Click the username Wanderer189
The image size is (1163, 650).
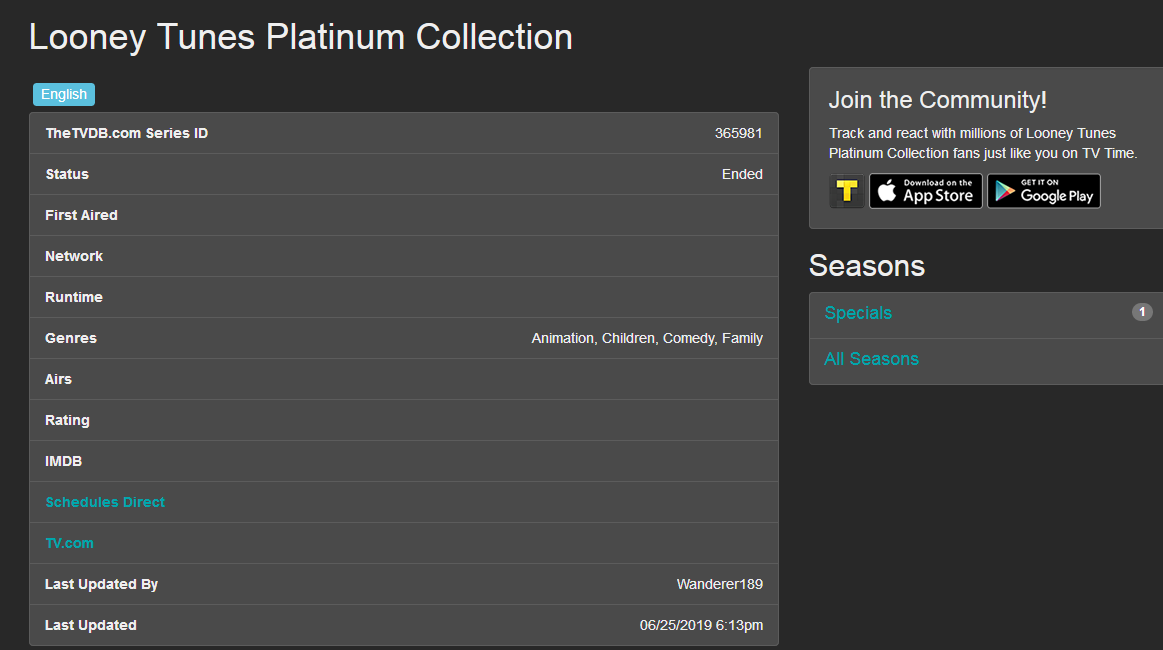(719, 584)
